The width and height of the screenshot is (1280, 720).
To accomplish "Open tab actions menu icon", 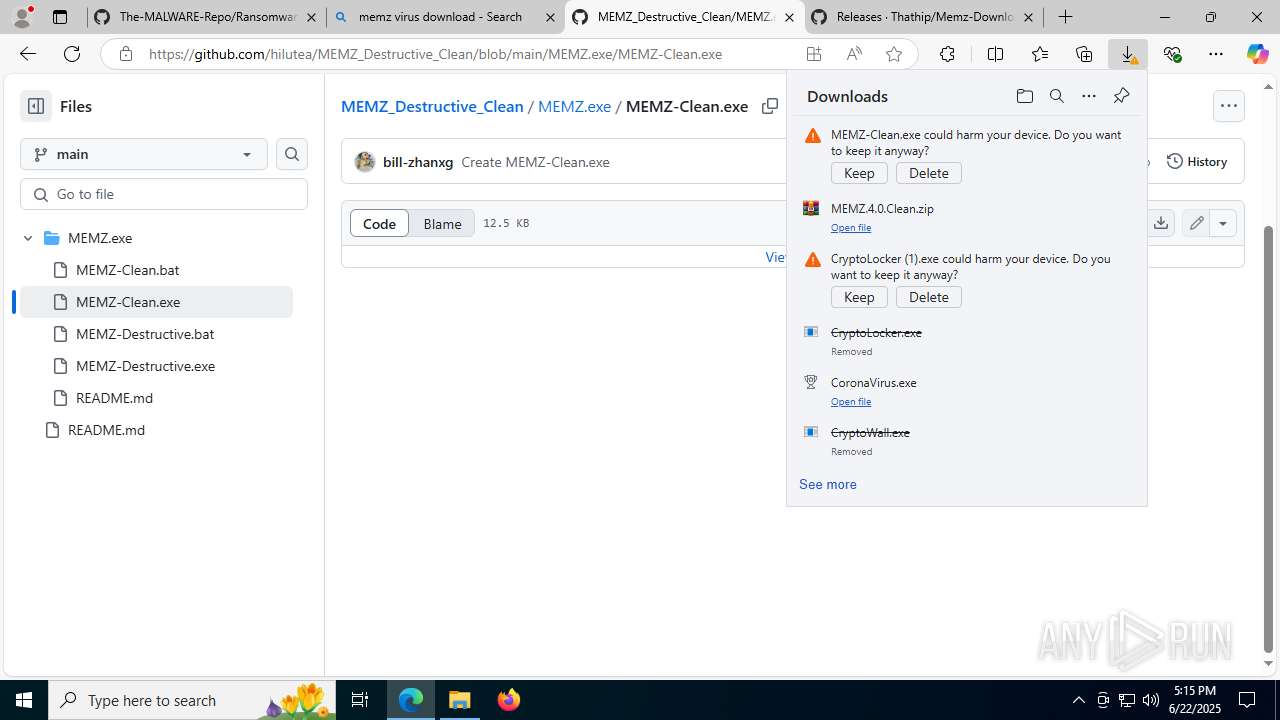I will (60, 17).
